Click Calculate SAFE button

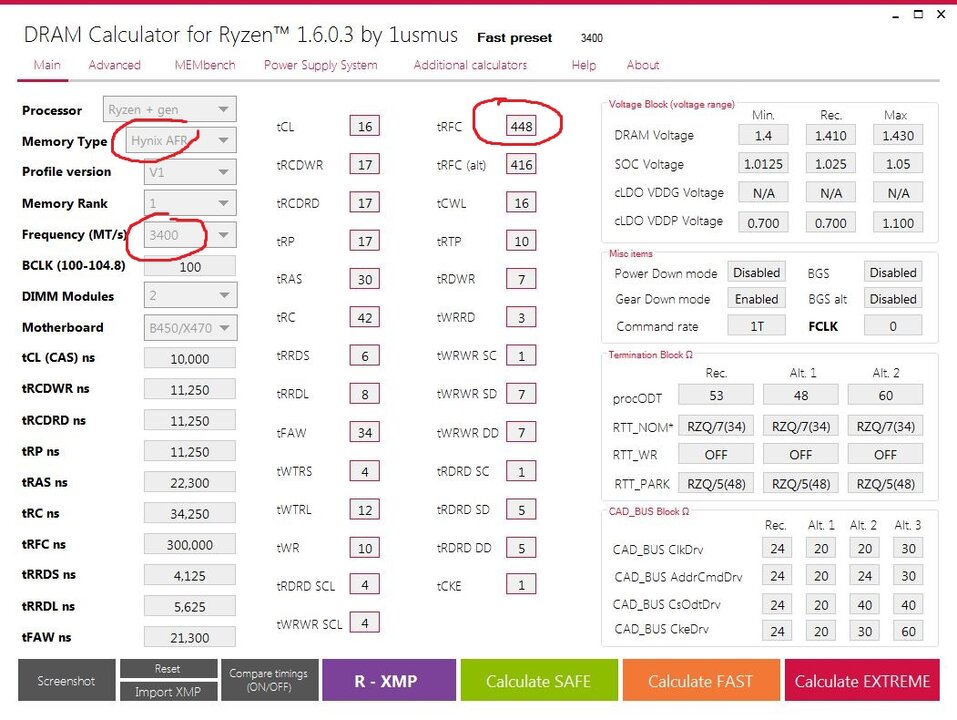(x=539, y=680)
